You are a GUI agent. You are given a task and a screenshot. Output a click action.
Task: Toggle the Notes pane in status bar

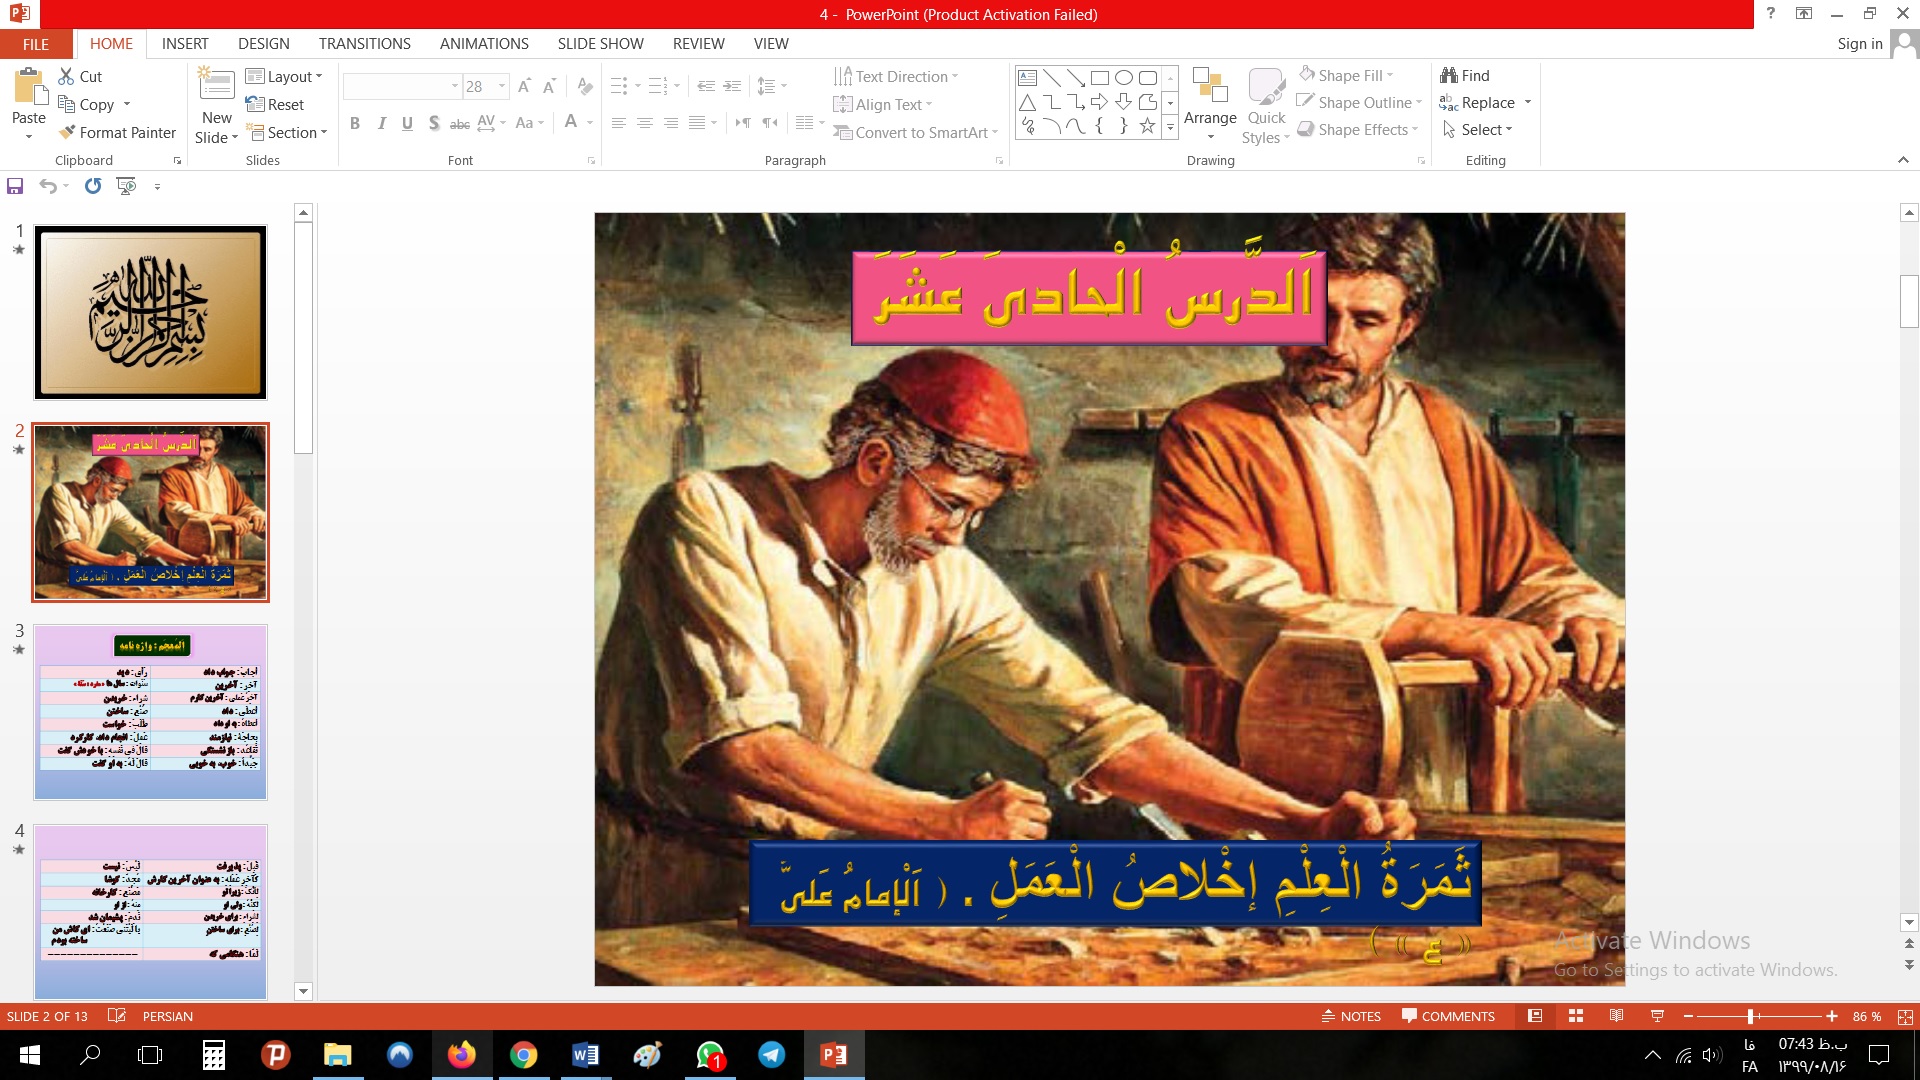point(1351,1016)
